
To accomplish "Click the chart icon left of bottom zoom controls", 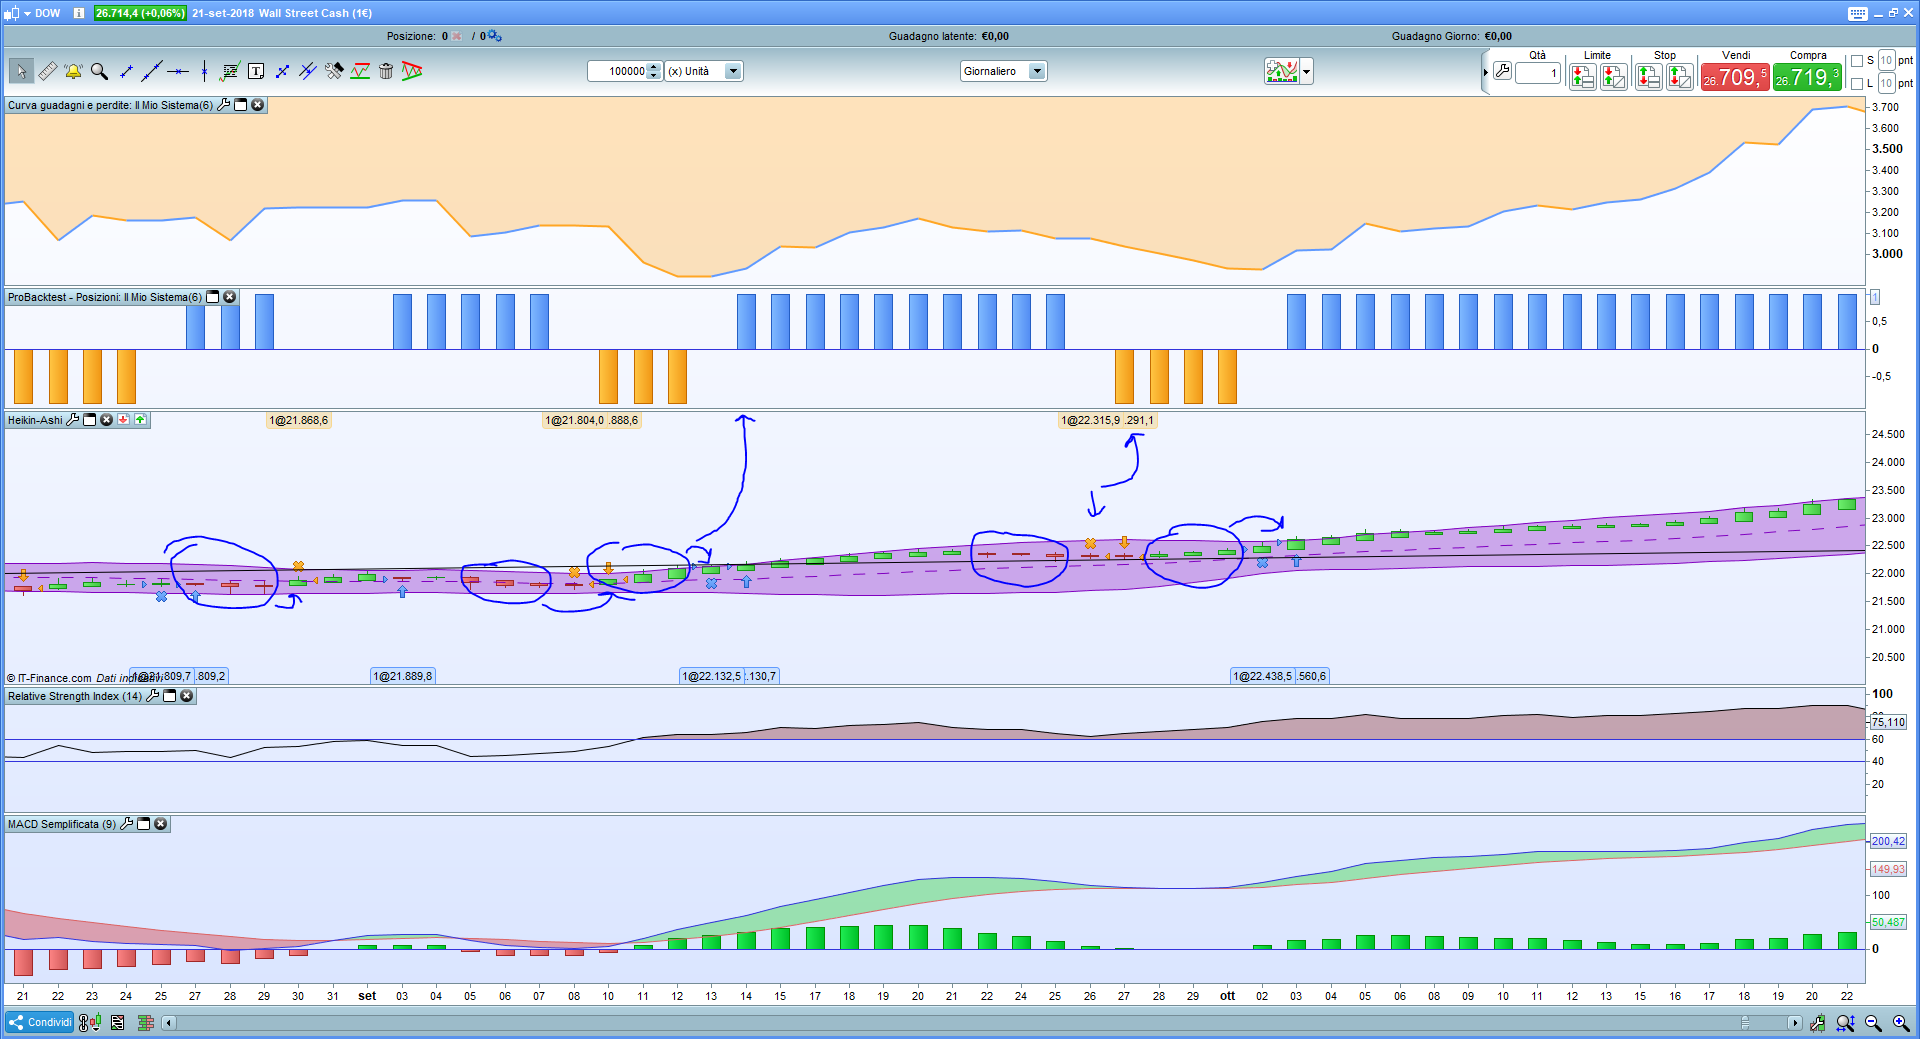I will click(x=1817, y=1023).
